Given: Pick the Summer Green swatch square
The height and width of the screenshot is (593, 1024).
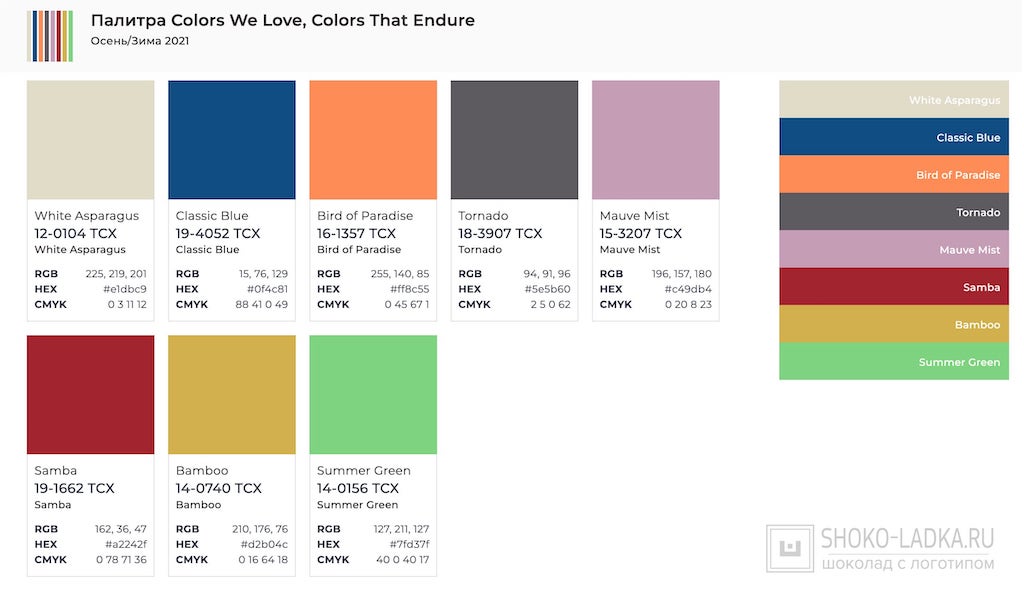Looking at the screenshot, I should tap(373, 394).
